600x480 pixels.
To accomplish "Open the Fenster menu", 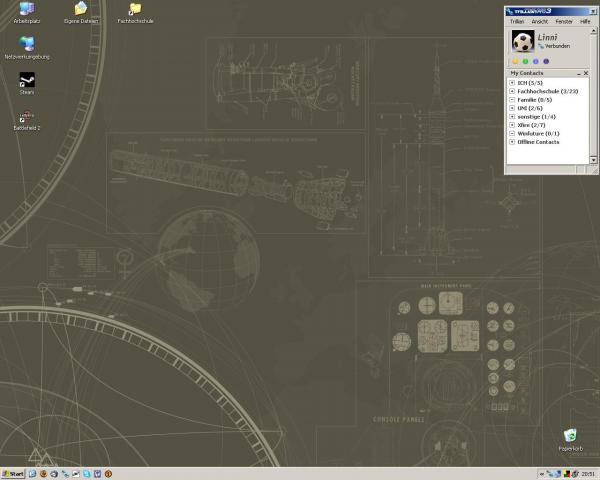I will point(564,21).
